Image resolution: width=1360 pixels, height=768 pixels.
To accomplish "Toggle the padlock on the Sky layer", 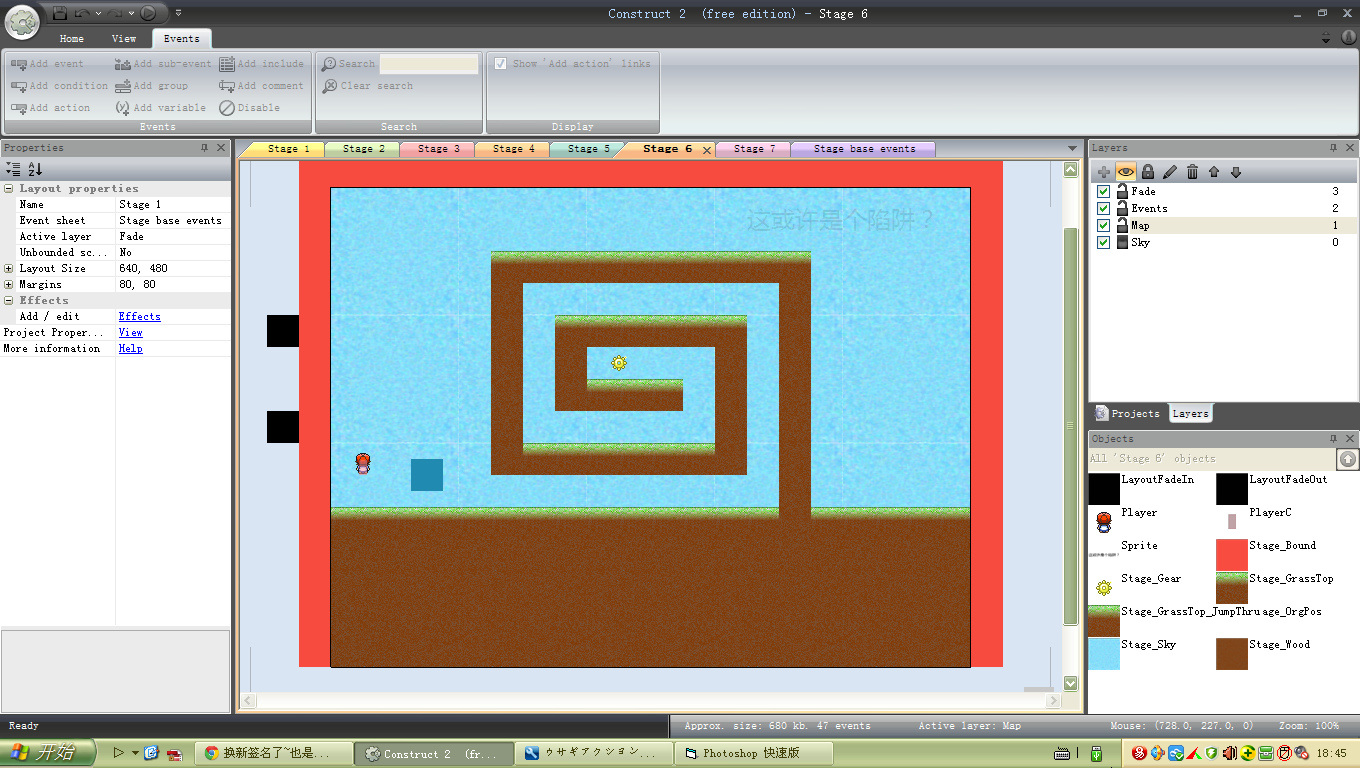I will 1122,242.
